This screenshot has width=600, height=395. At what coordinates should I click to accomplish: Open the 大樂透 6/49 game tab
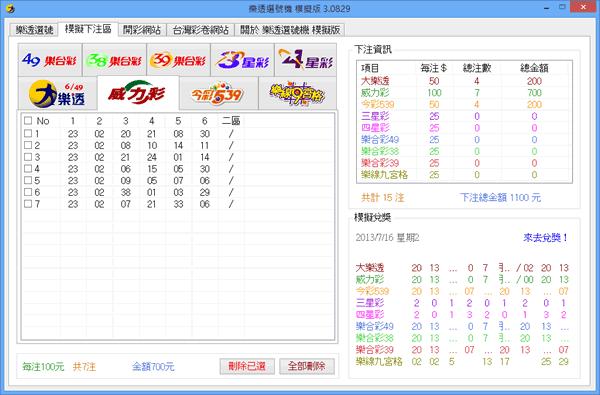(57, 93)
